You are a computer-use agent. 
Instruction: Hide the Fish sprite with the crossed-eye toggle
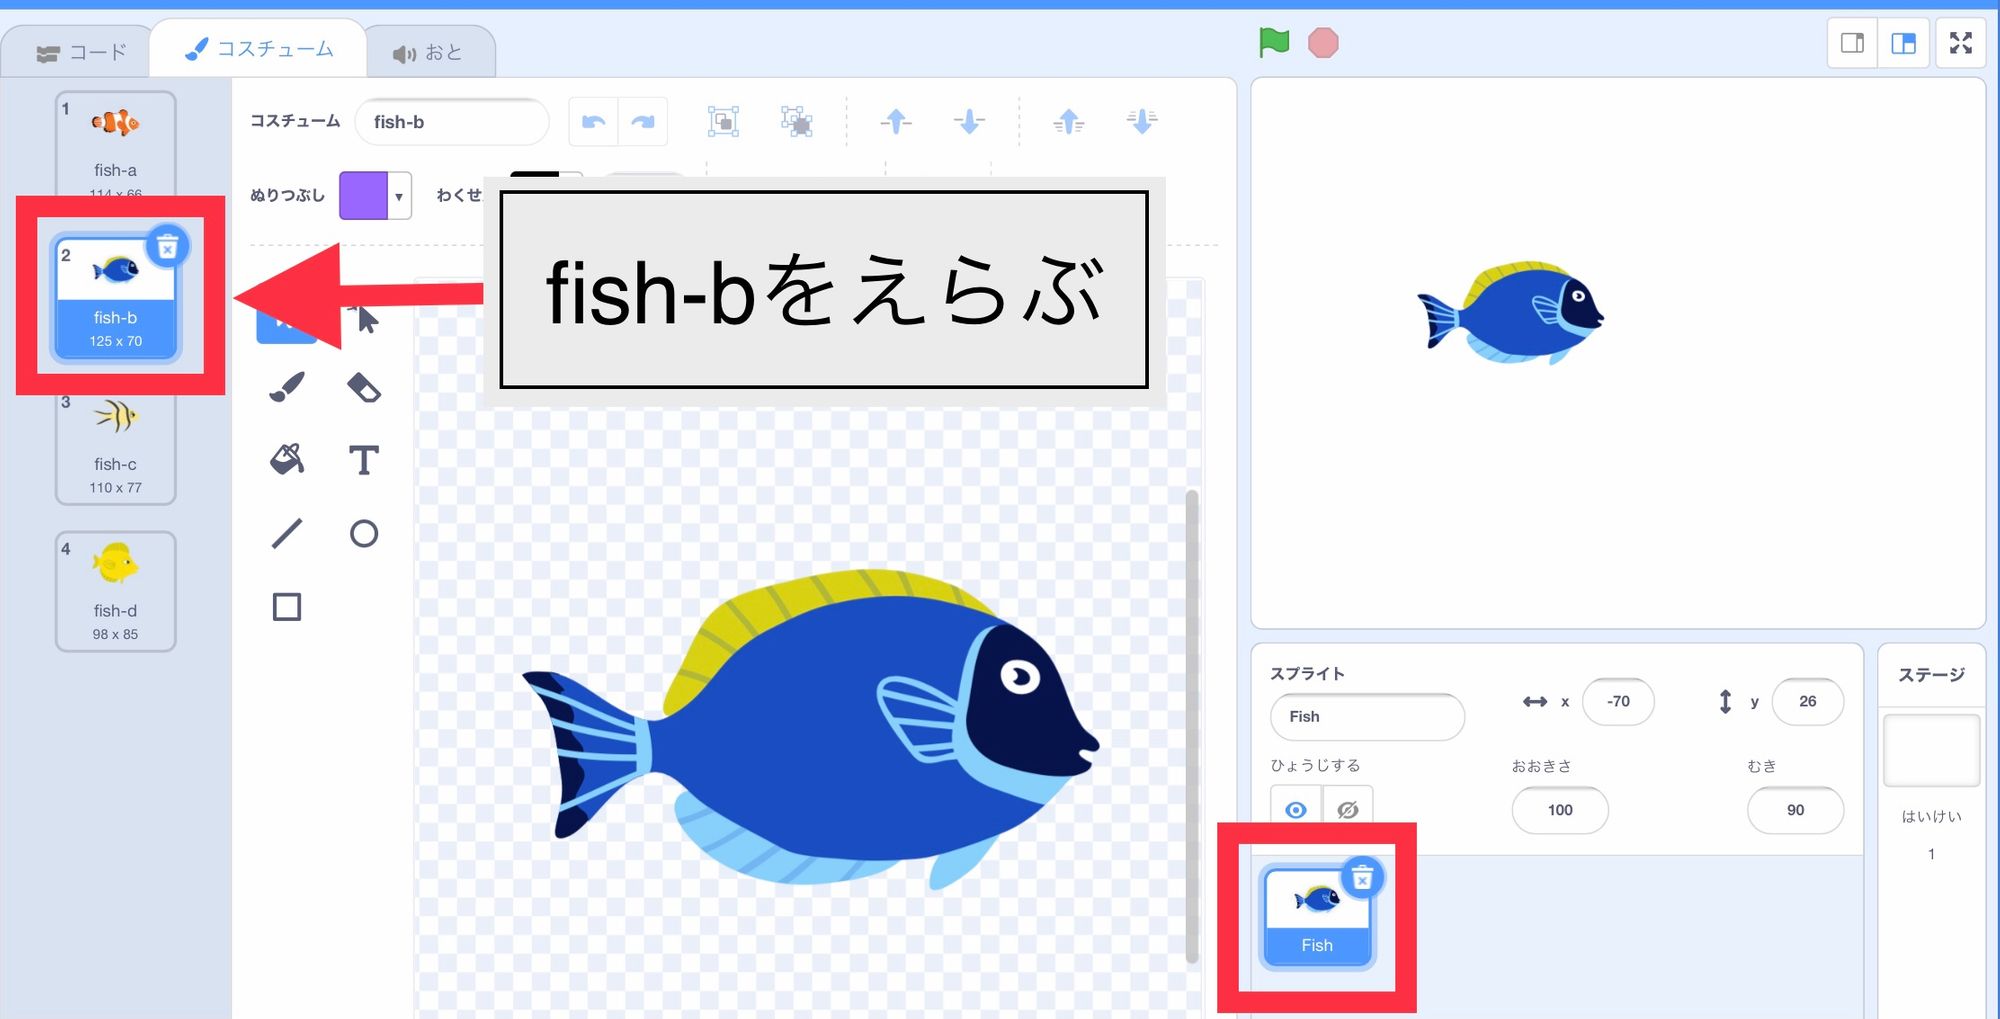point(1347,810)
